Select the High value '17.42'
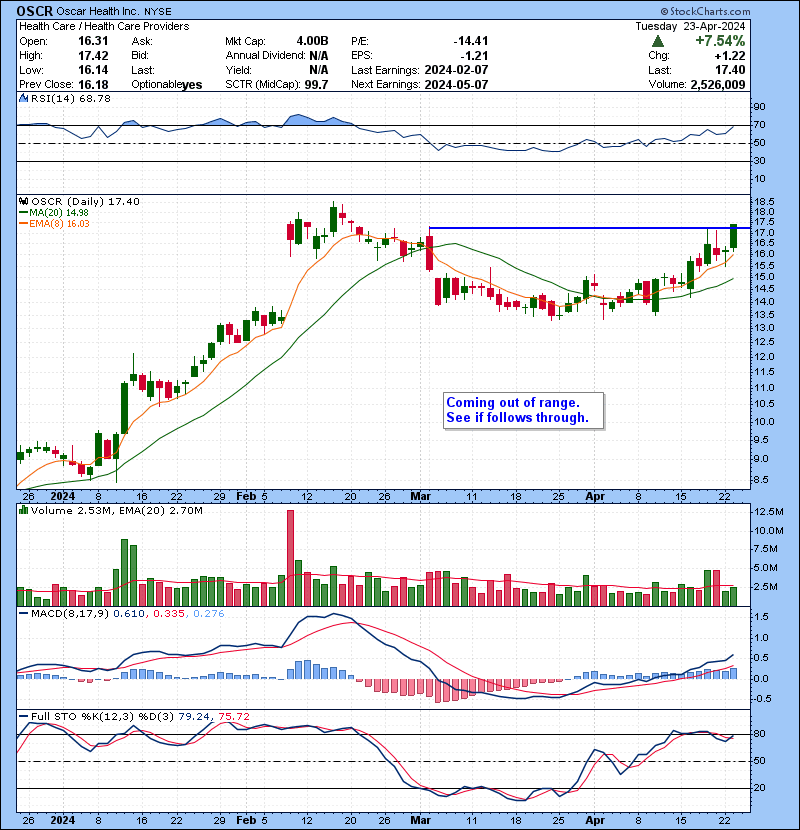Viewport: 800px width, 830px height. point(93,56)
